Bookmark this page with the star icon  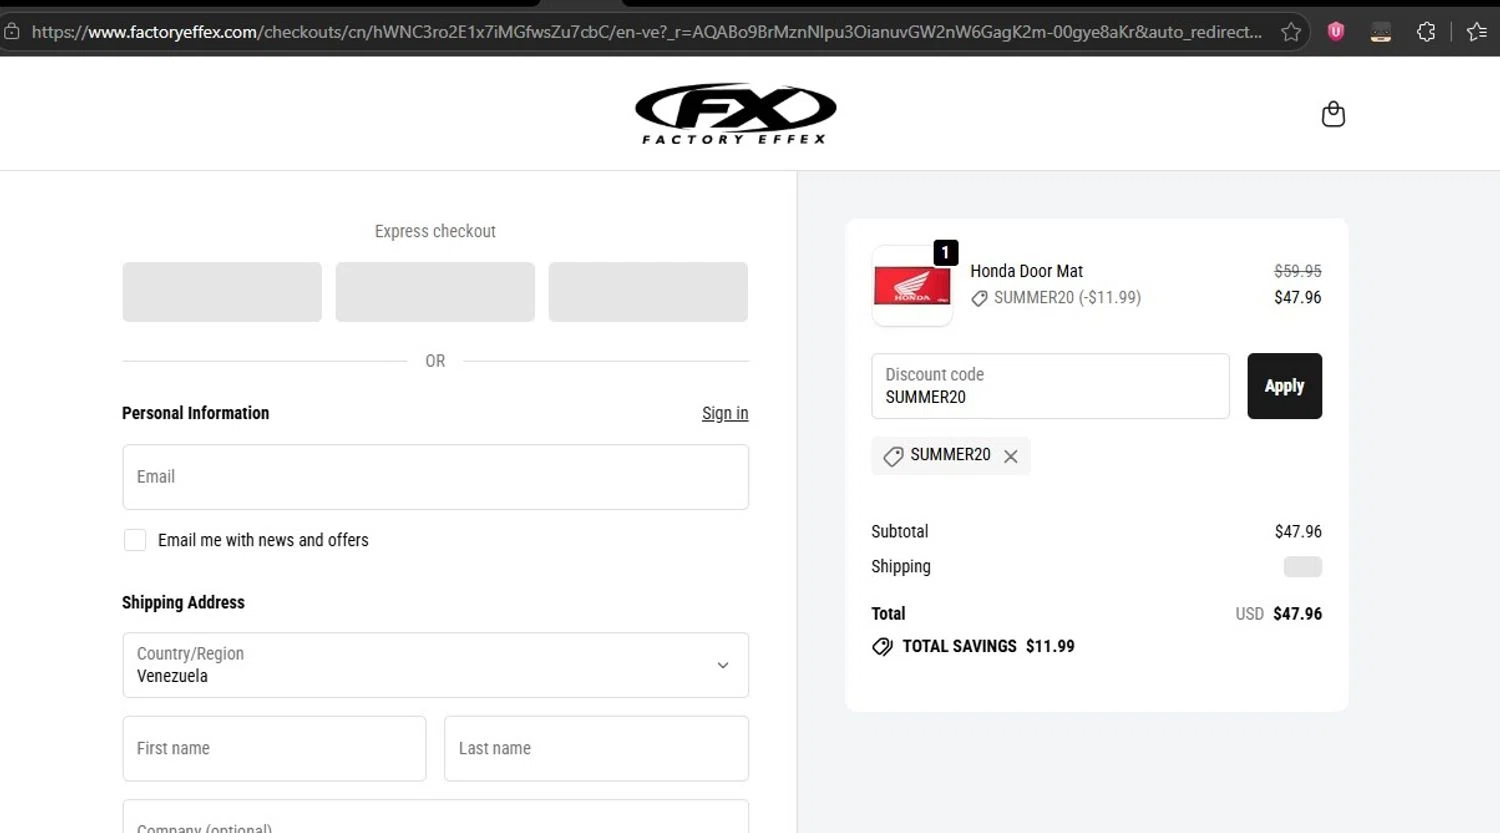click(1291, 32)
